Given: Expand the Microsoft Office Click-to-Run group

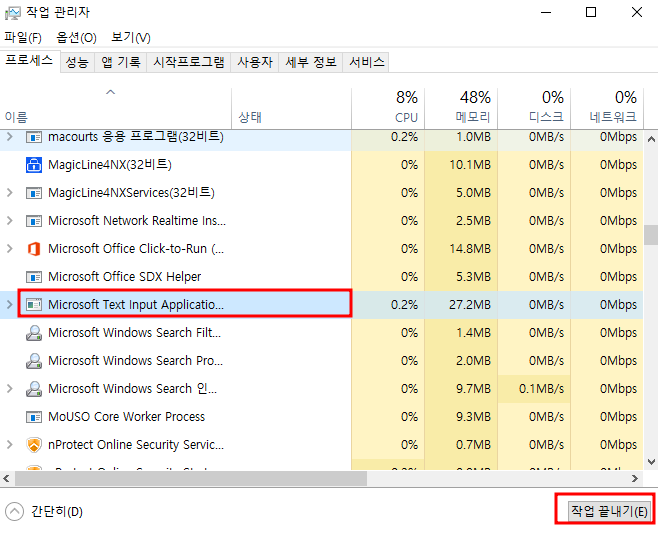Looking at the screenshot, I should [x=10, y=248].
